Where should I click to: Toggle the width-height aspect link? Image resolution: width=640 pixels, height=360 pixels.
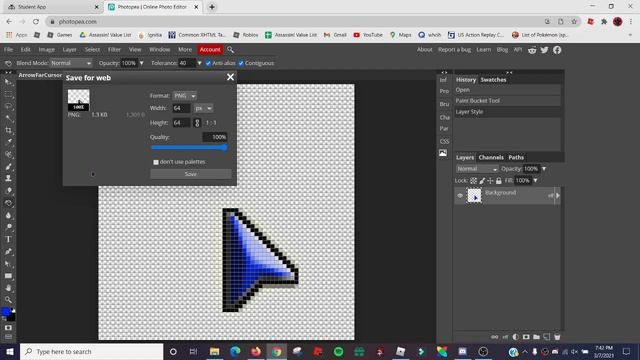[197, 123]
